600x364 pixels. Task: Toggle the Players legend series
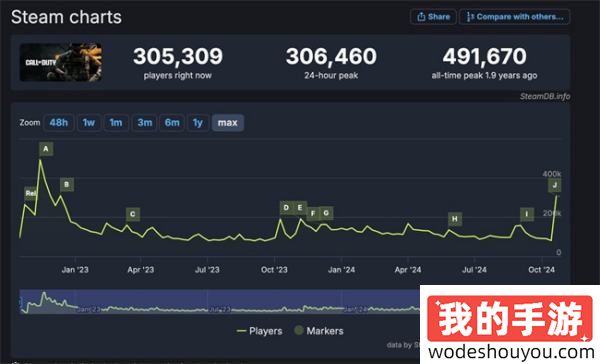click(259, 331)
